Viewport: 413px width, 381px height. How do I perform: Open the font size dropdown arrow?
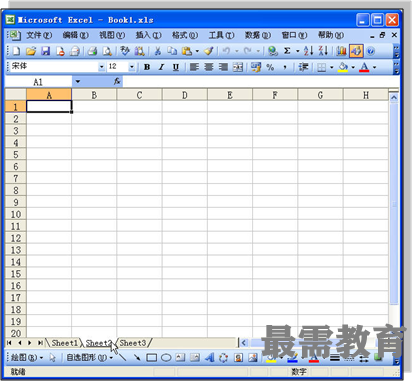(x=132, y=67)
